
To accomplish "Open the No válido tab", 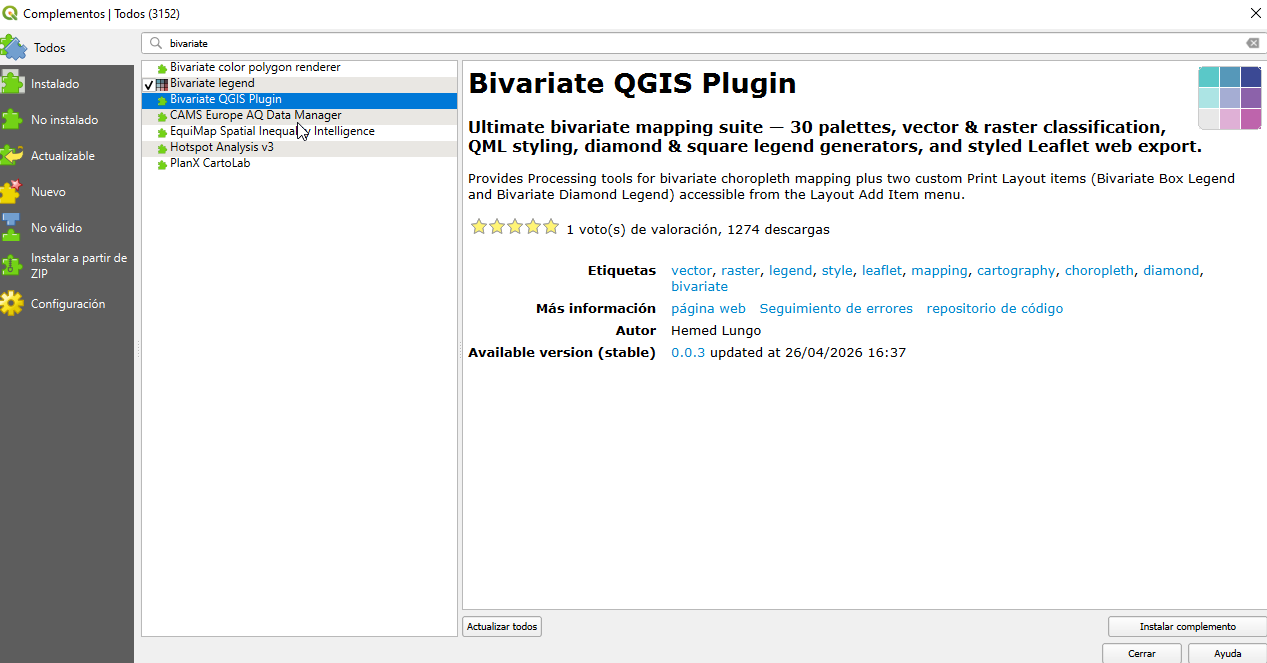I will coord(67,228).
